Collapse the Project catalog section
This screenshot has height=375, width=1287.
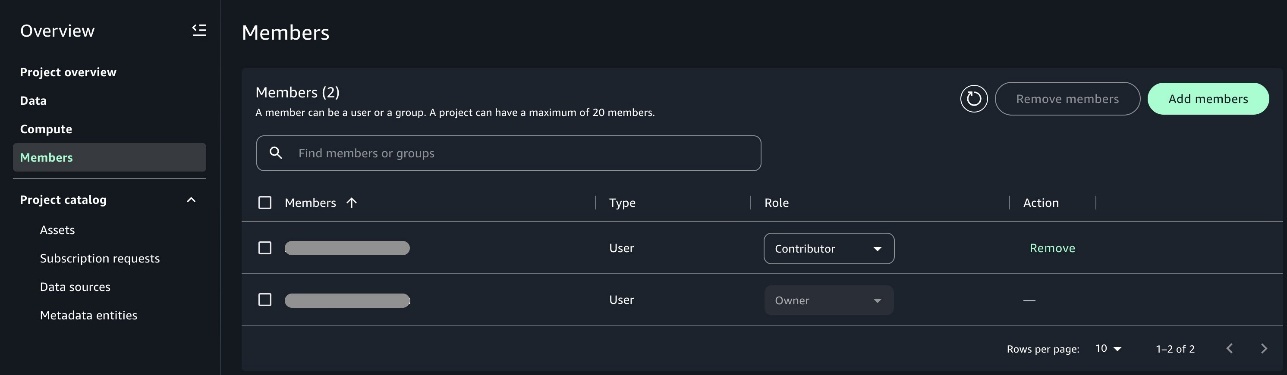pos(191,200)
